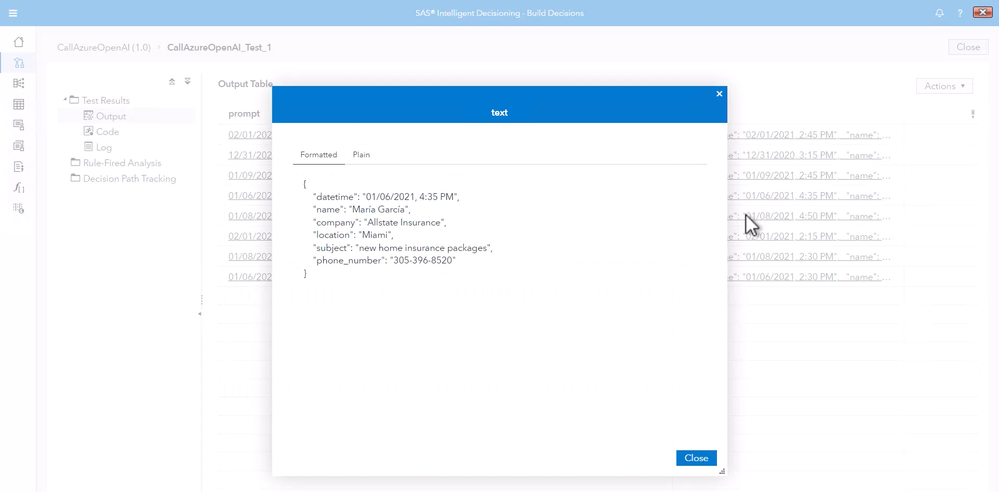
Task: Open Code Files icon in sidebar
Action: click(18, 167)
